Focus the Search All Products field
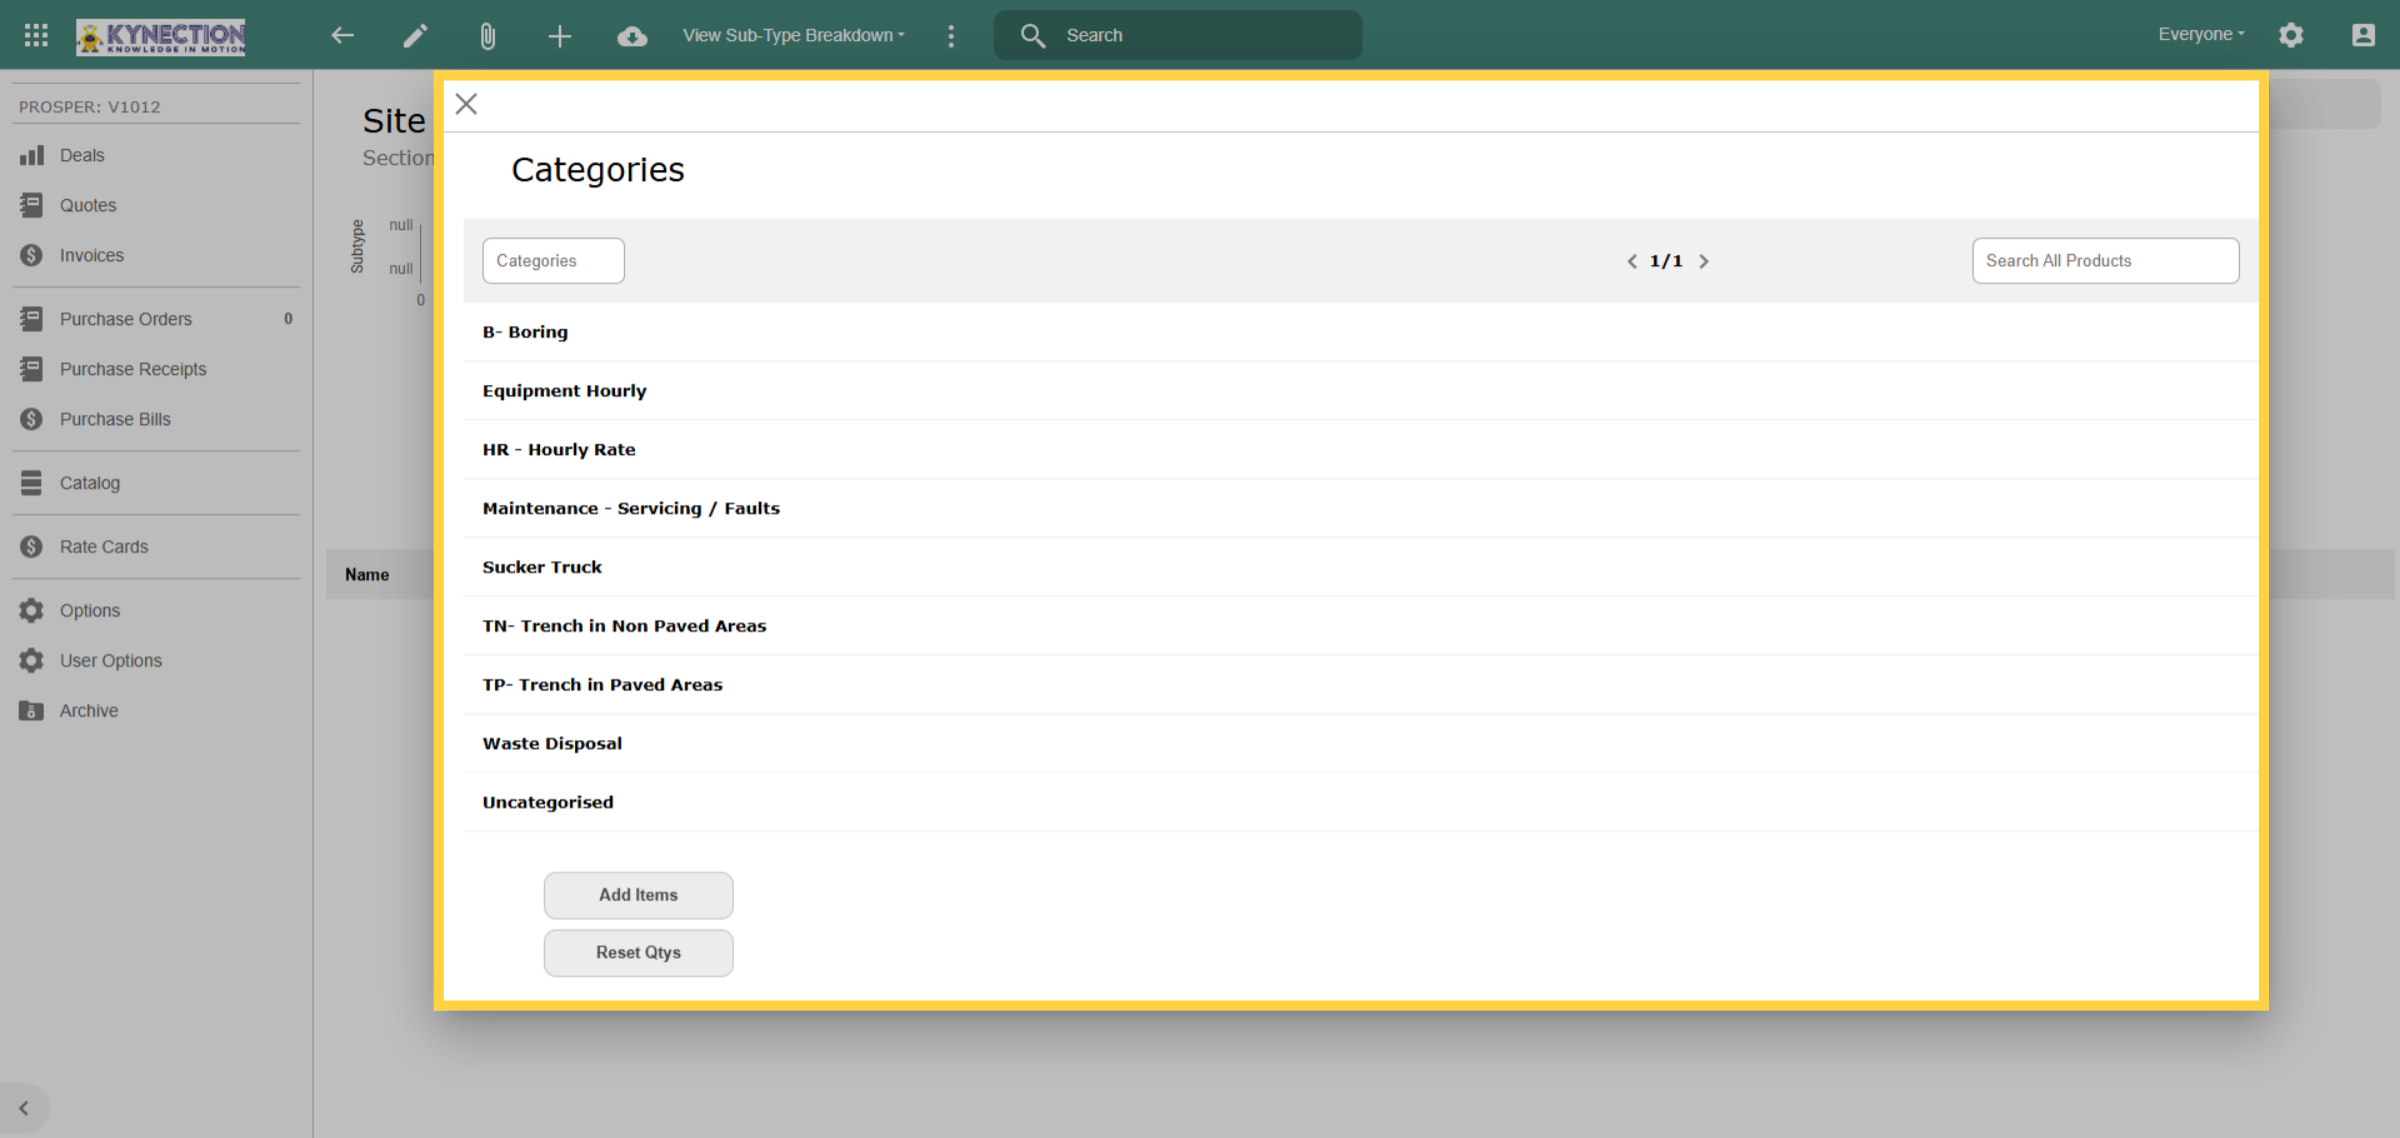Image resolution: width=2400 pixels, height=1138 pixels. 2105,261
